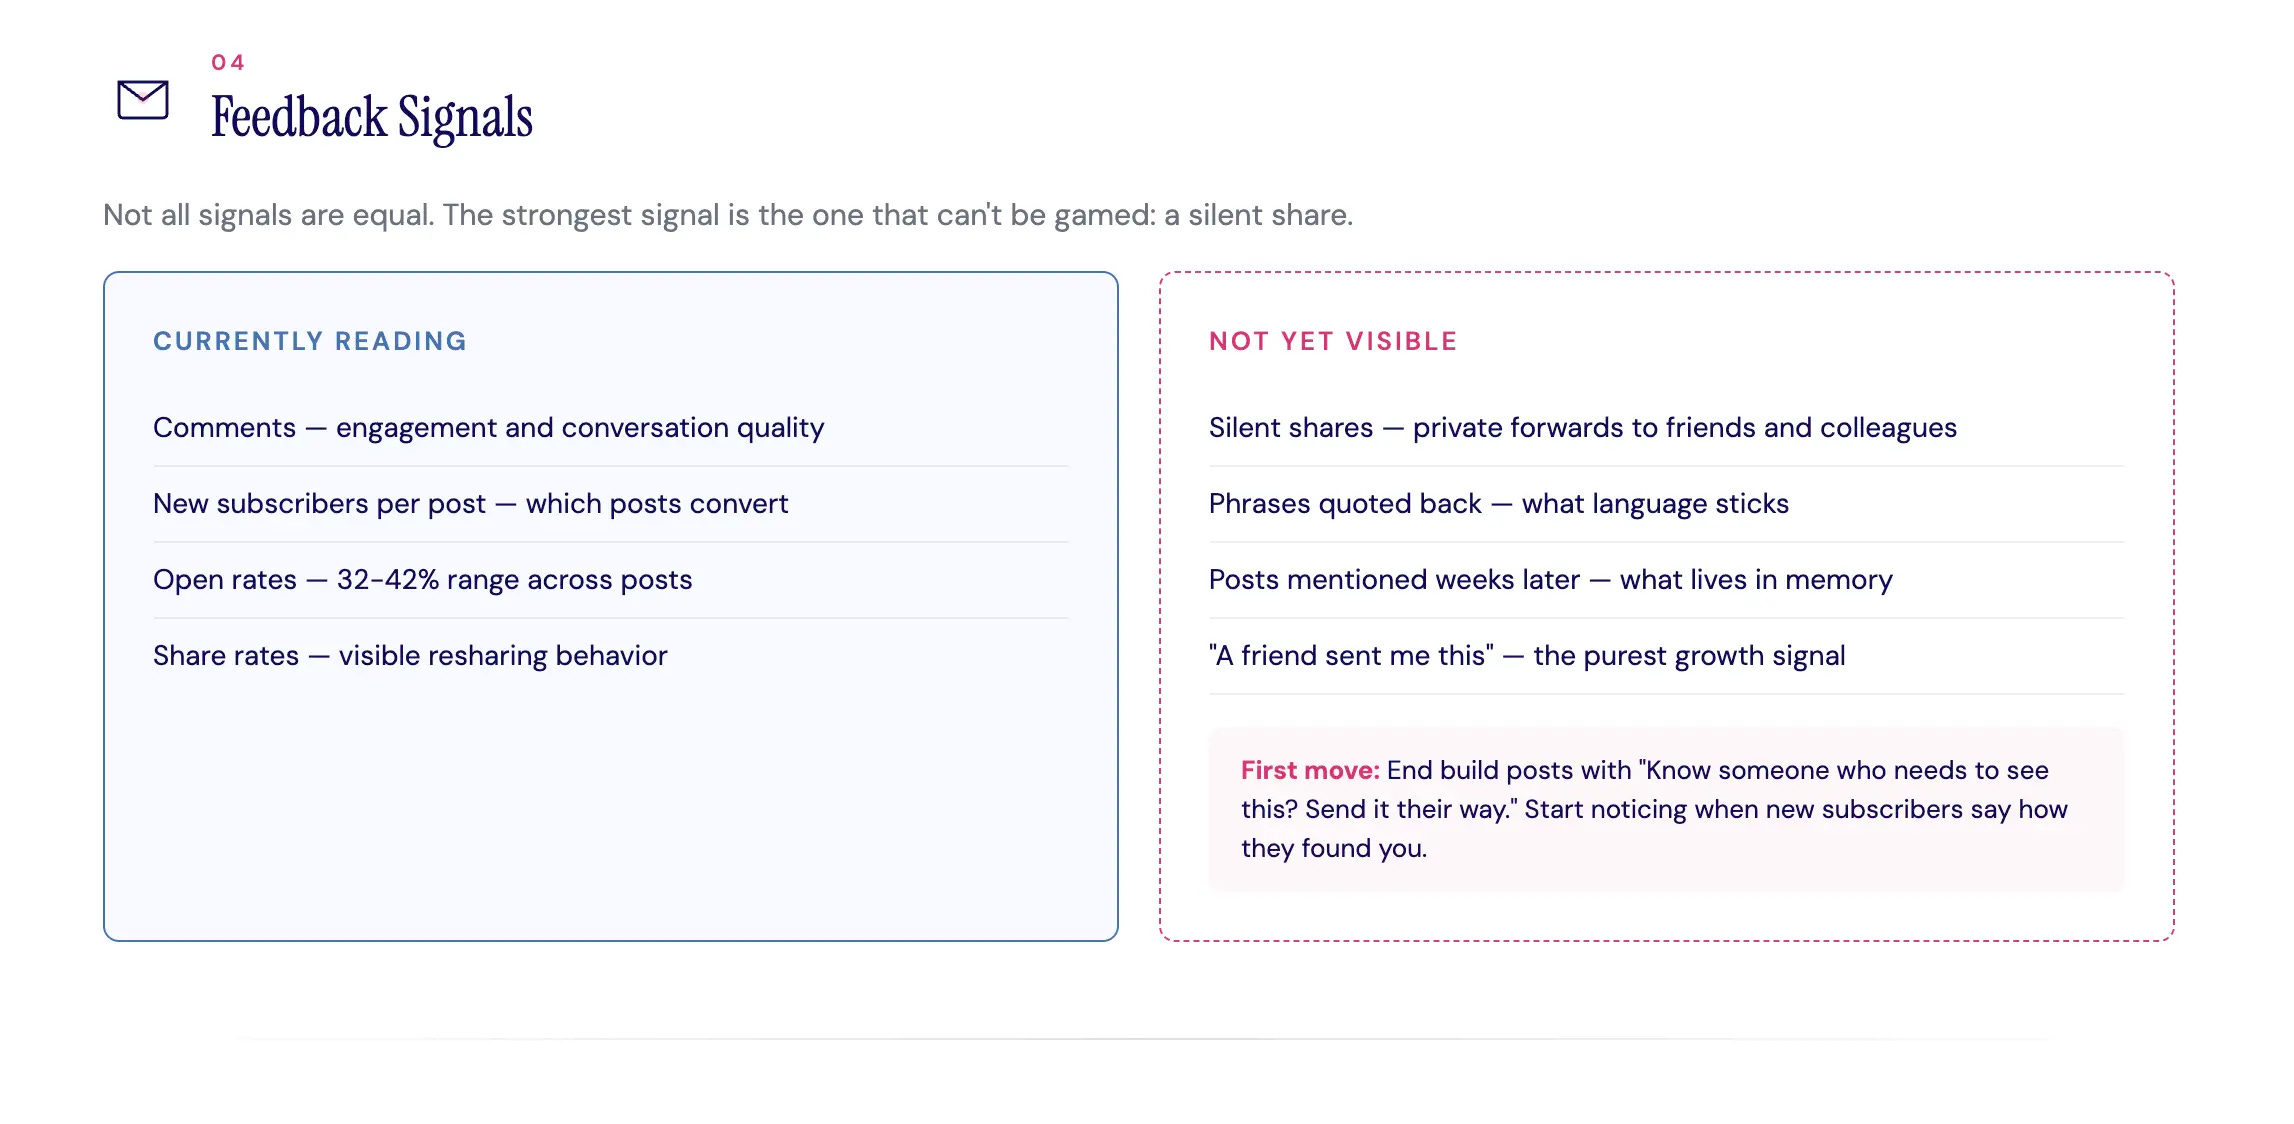The width and height of the screenshot is (2294, 1124).
Task: Select the Open rates 32-42% item
Action: [610, 580]
